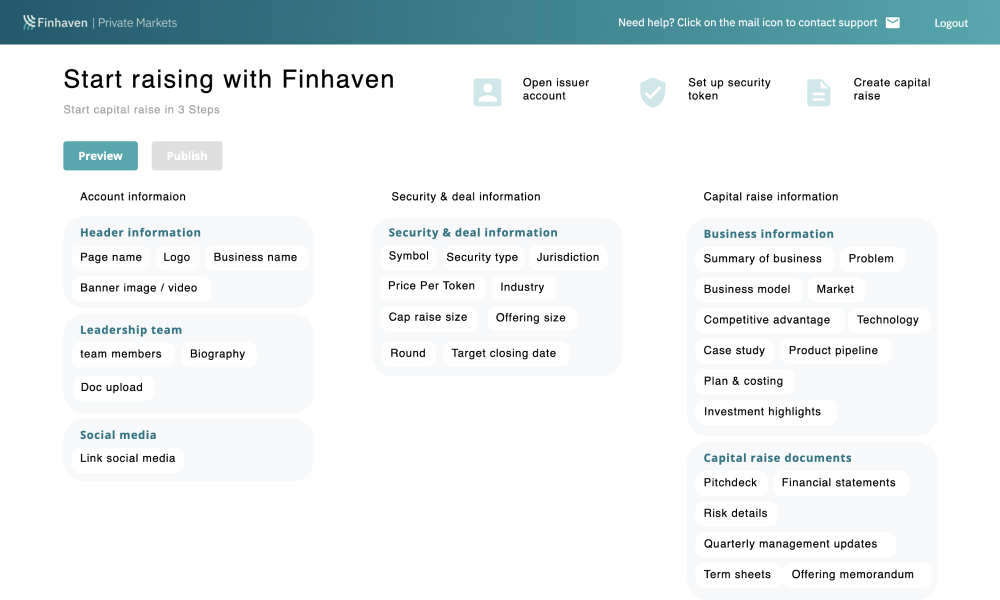Click the black 'Security & deal information' column heading

point(466,197)
